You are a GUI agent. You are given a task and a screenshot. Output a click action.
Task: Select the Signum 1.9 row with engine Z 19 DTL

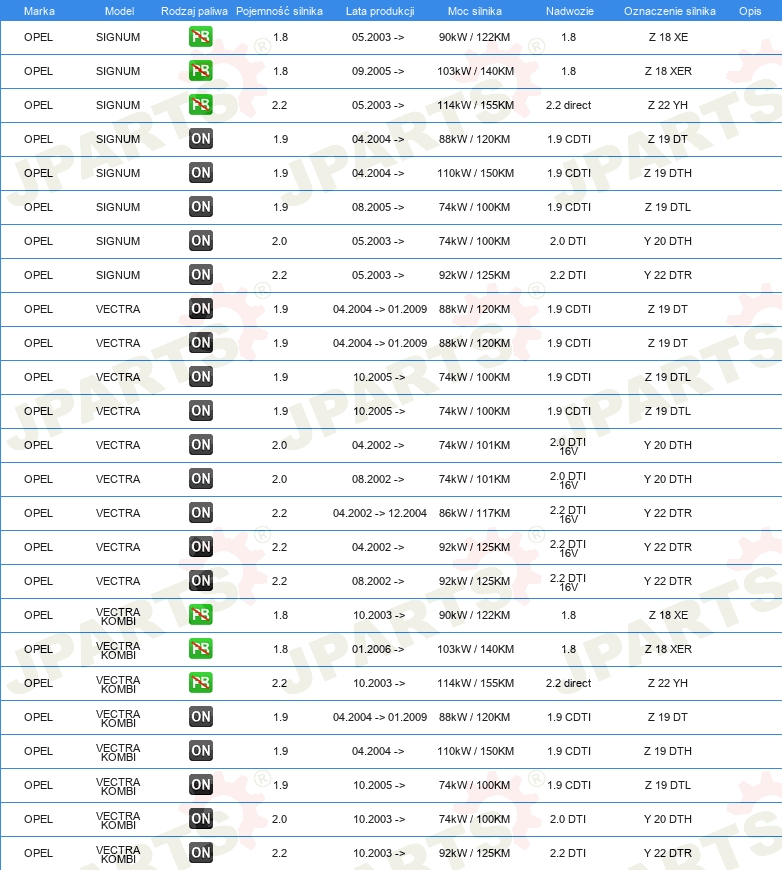tap(391, 207)
